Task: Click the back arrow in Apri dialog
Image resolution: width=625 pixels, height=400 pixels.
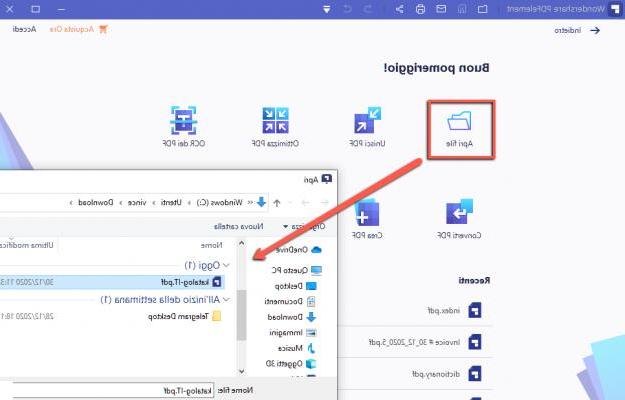Action: pyautogui.click(x=324, y=203)
